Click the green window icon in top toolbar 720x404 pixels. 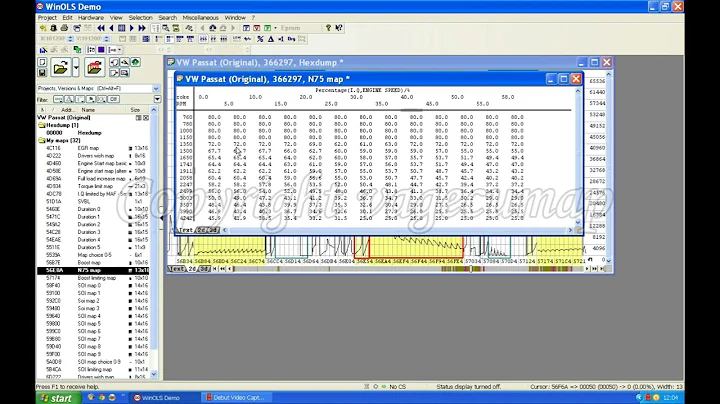tap(267, 28)
